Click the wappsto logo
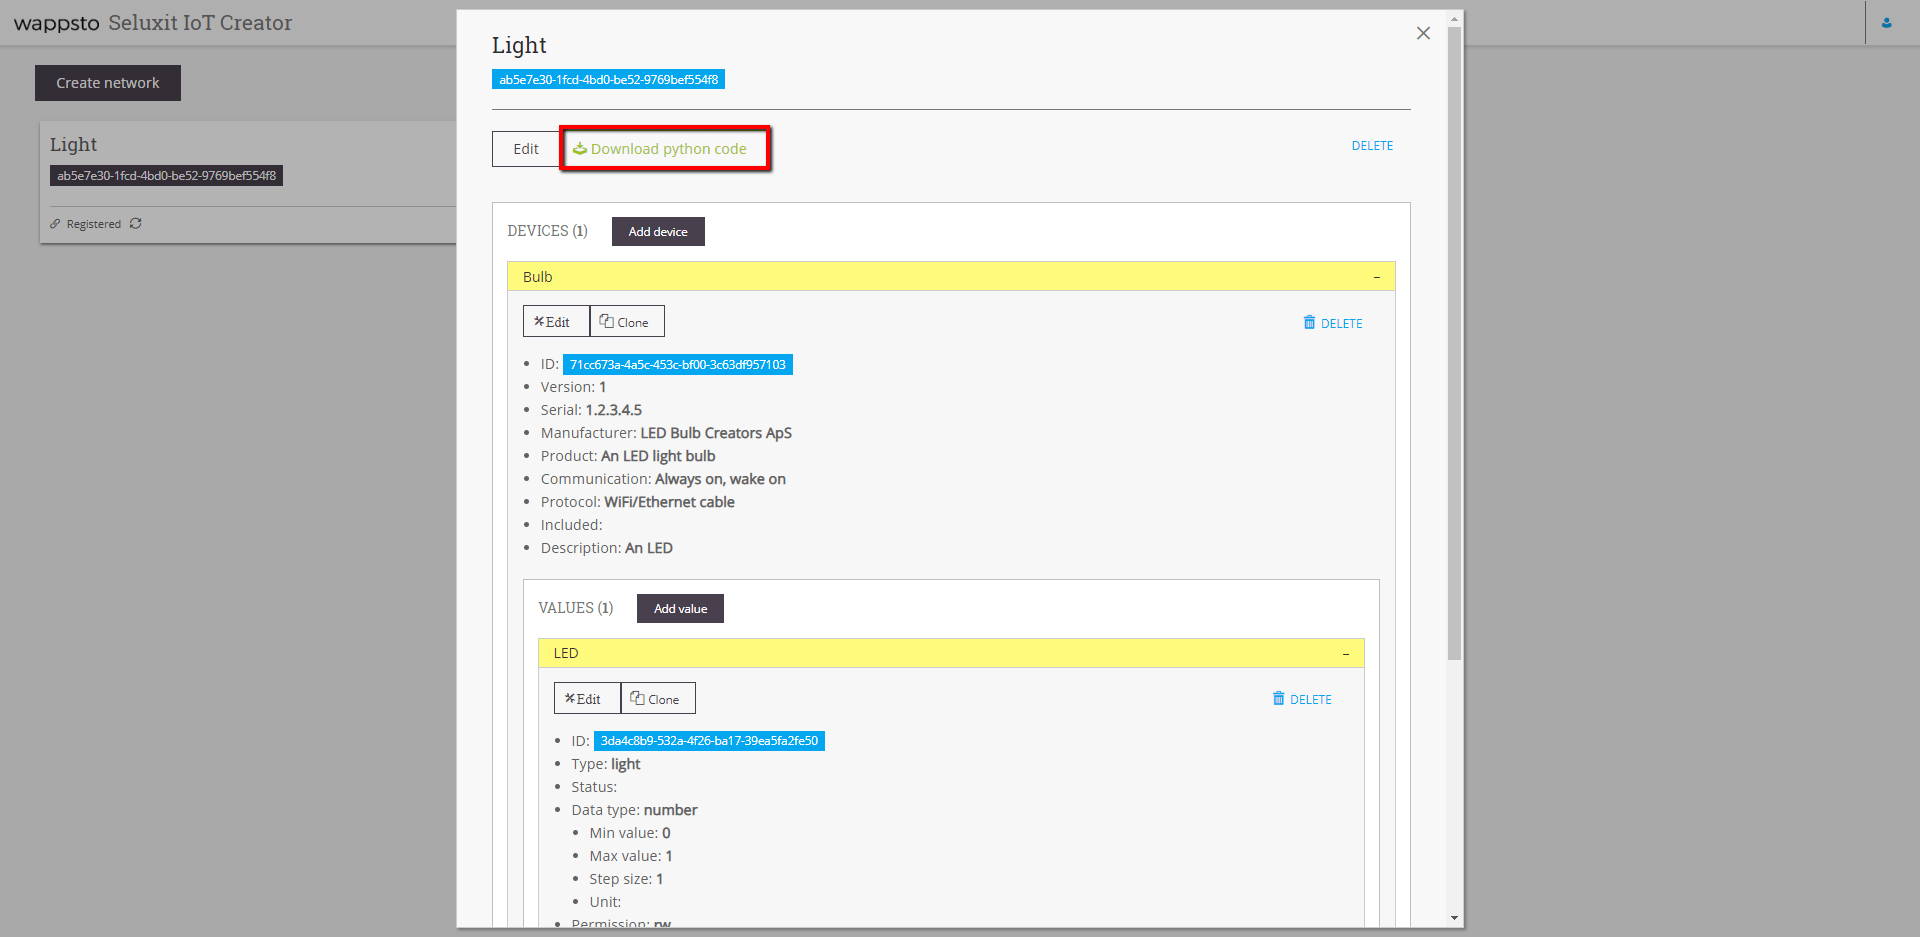Image resolution: width=1920 pixels, height=937 pixels. (57, 23)
